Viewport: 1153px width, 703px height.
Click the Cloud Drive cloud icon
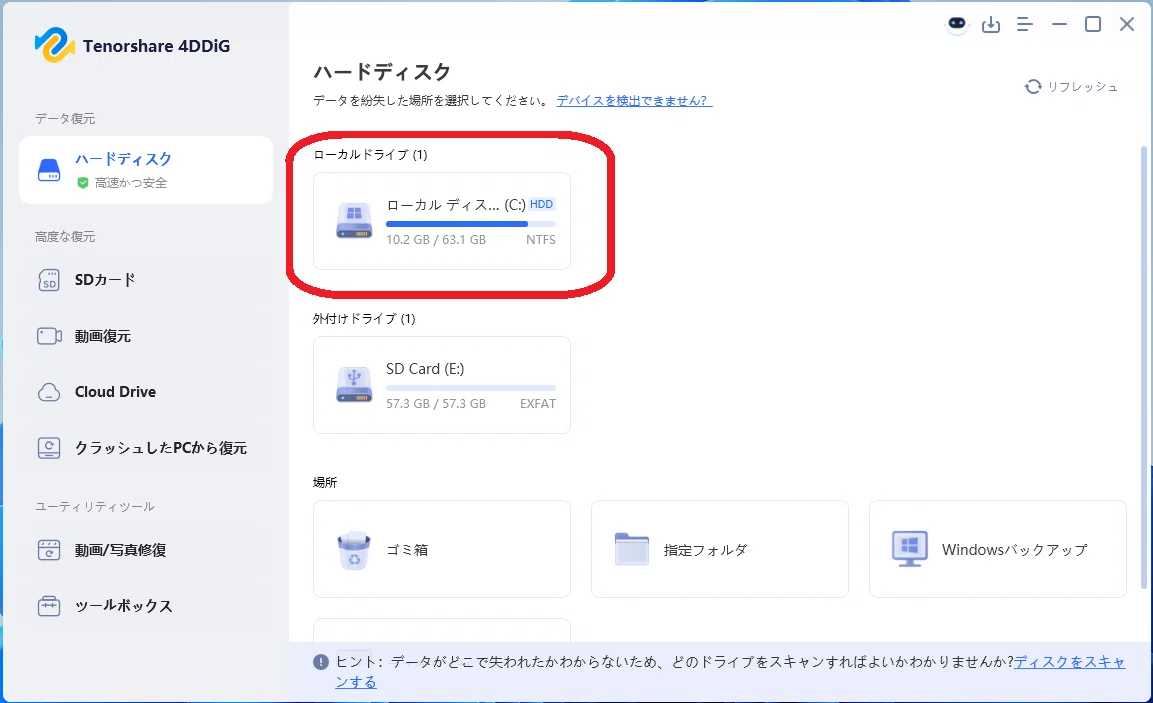pos(49,392)
